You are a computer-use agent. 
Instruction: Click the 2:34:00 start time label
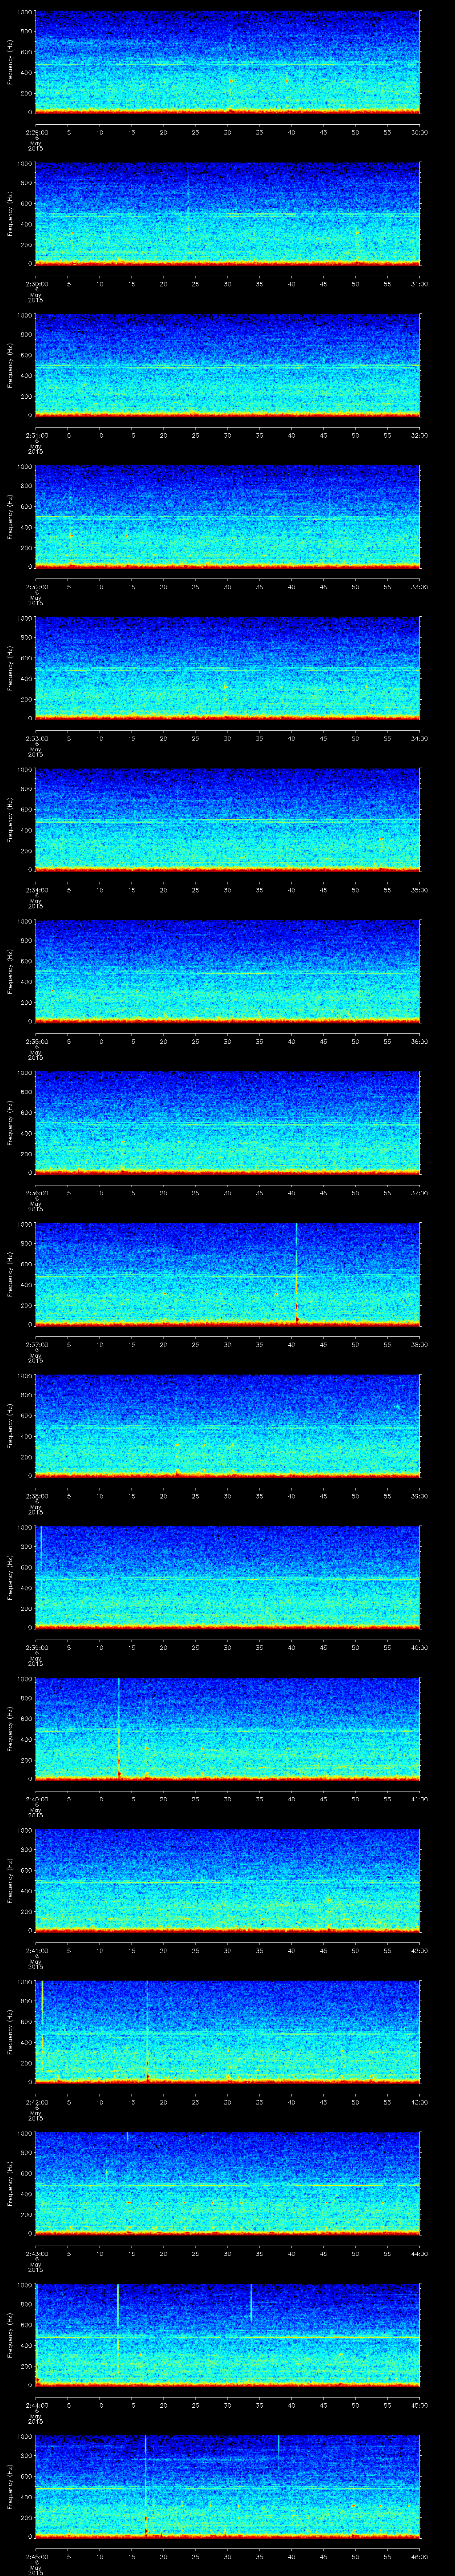pyautogui.click(x=36, y=890)
